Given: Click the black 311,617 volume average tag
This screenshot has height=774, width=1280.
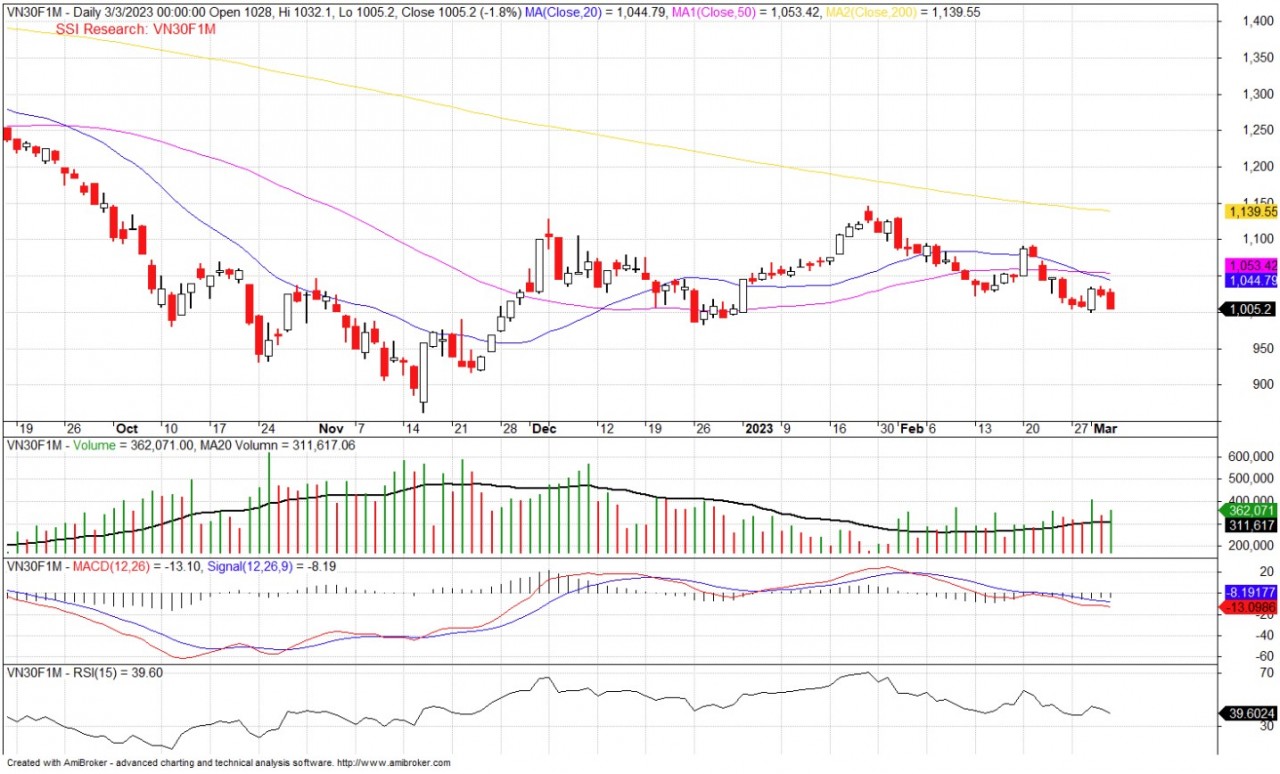Looking at the screenshot, I should pyautogui.click(x=1250, y=525).
